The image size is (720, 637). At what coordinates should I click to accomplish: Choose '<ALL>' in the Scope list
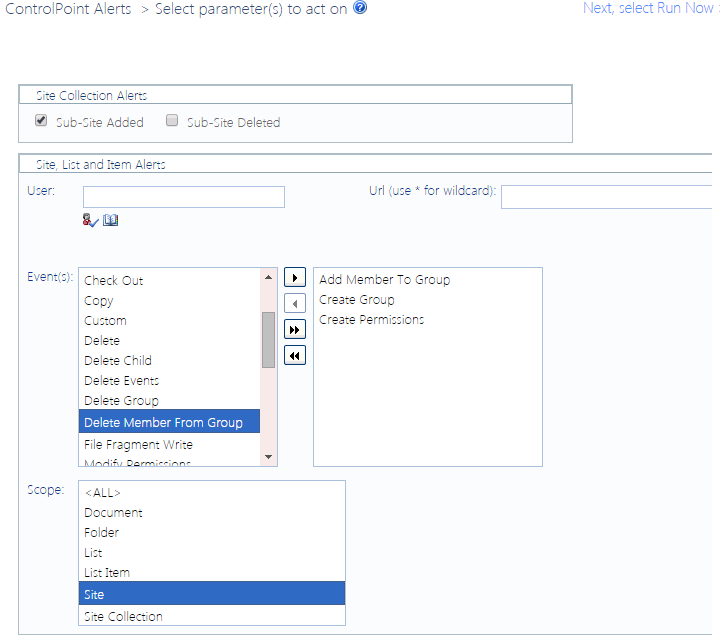pyautogui.click(x=212, y=492)
